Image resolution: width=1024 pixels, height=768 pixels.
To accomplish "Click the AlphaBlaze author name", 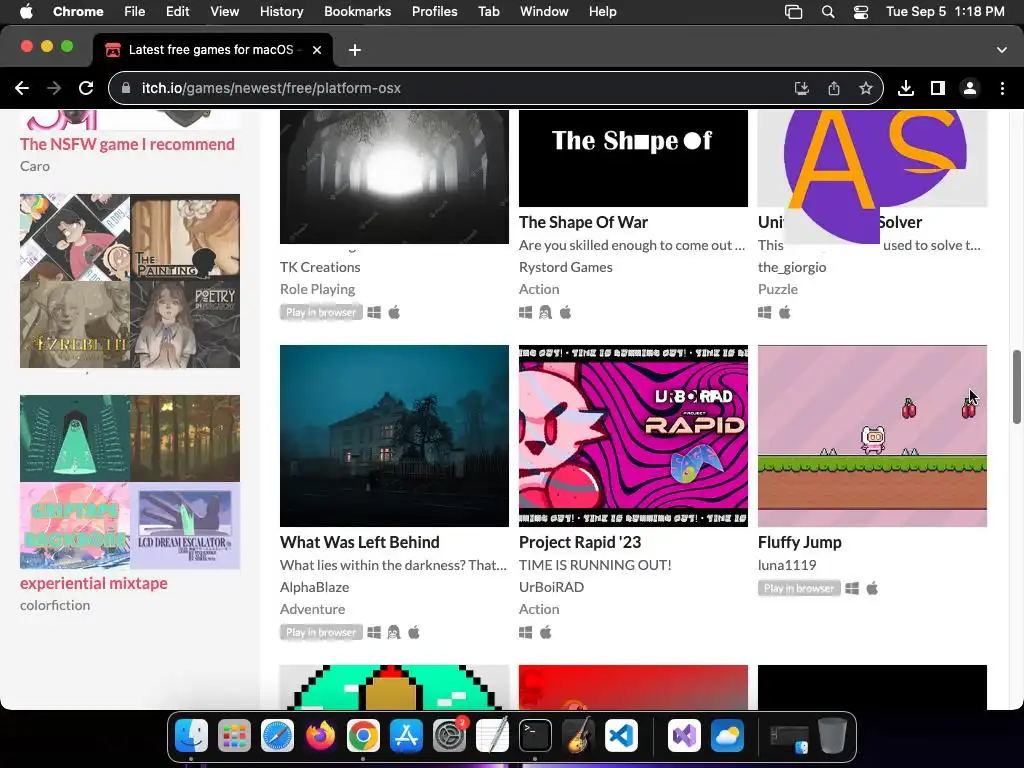I will 314,587.
